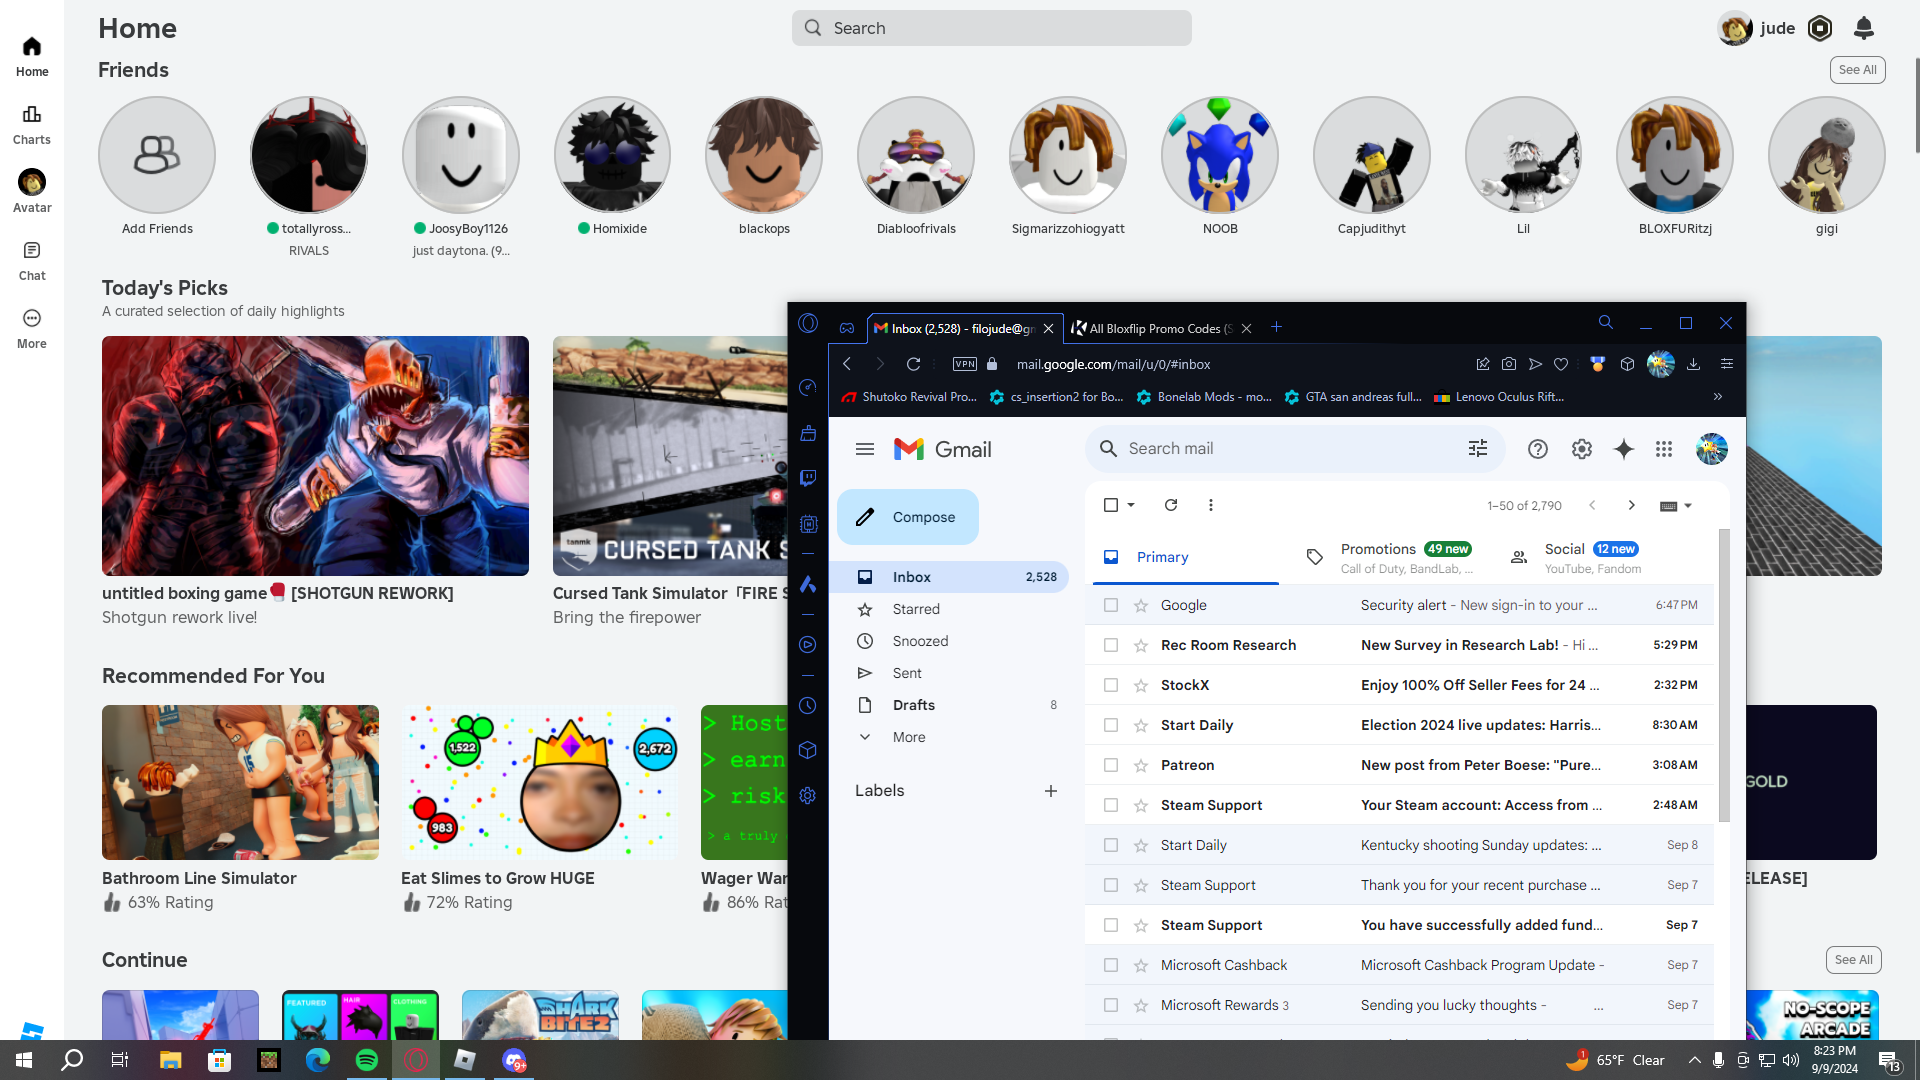Select checkbox for StockX email
Screen dimensions: 1920x1080
[x=1111, y=685]
